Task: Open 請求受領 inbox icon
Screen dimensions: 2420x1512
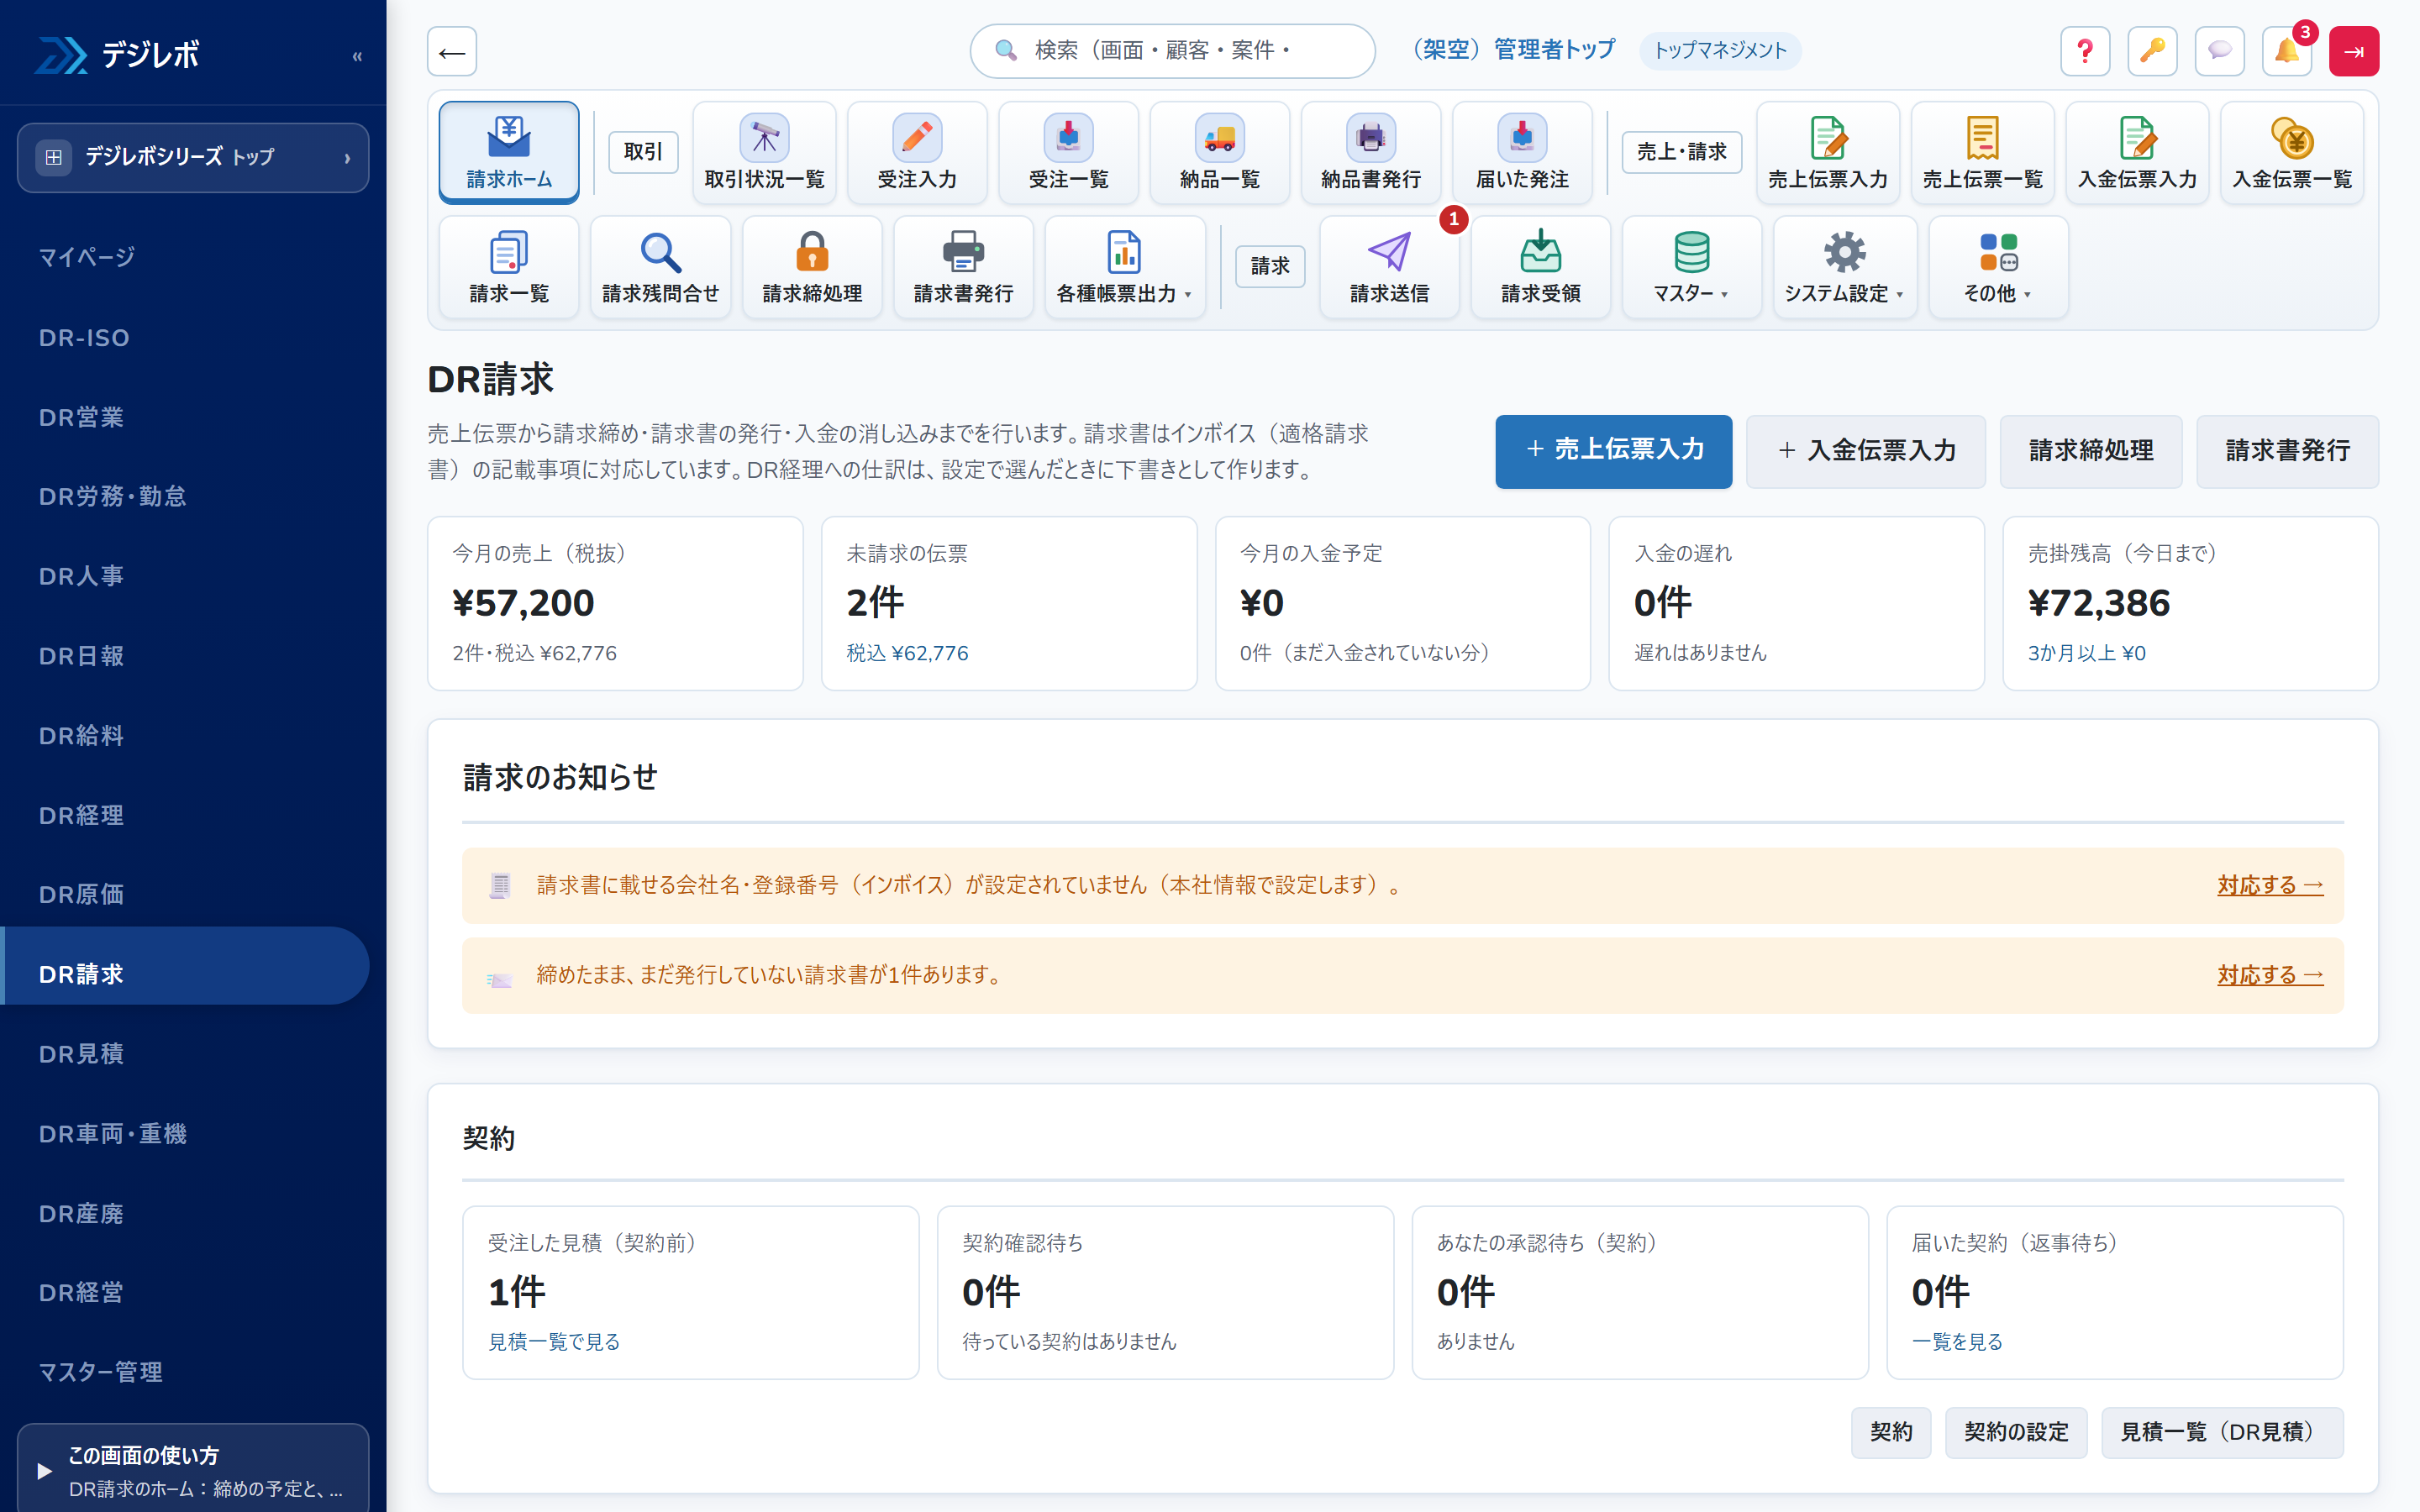Action: pos(1540,267)
